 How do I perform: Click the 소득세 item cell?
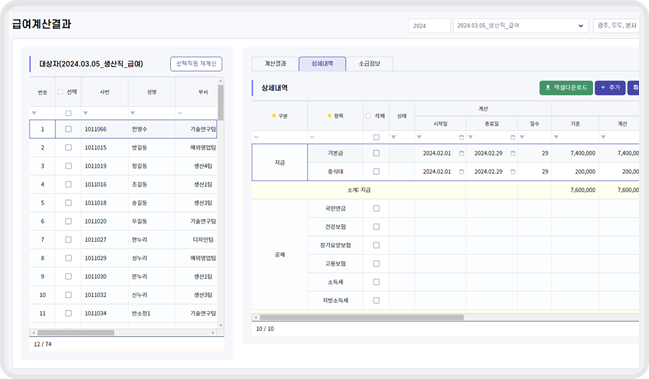335,282
